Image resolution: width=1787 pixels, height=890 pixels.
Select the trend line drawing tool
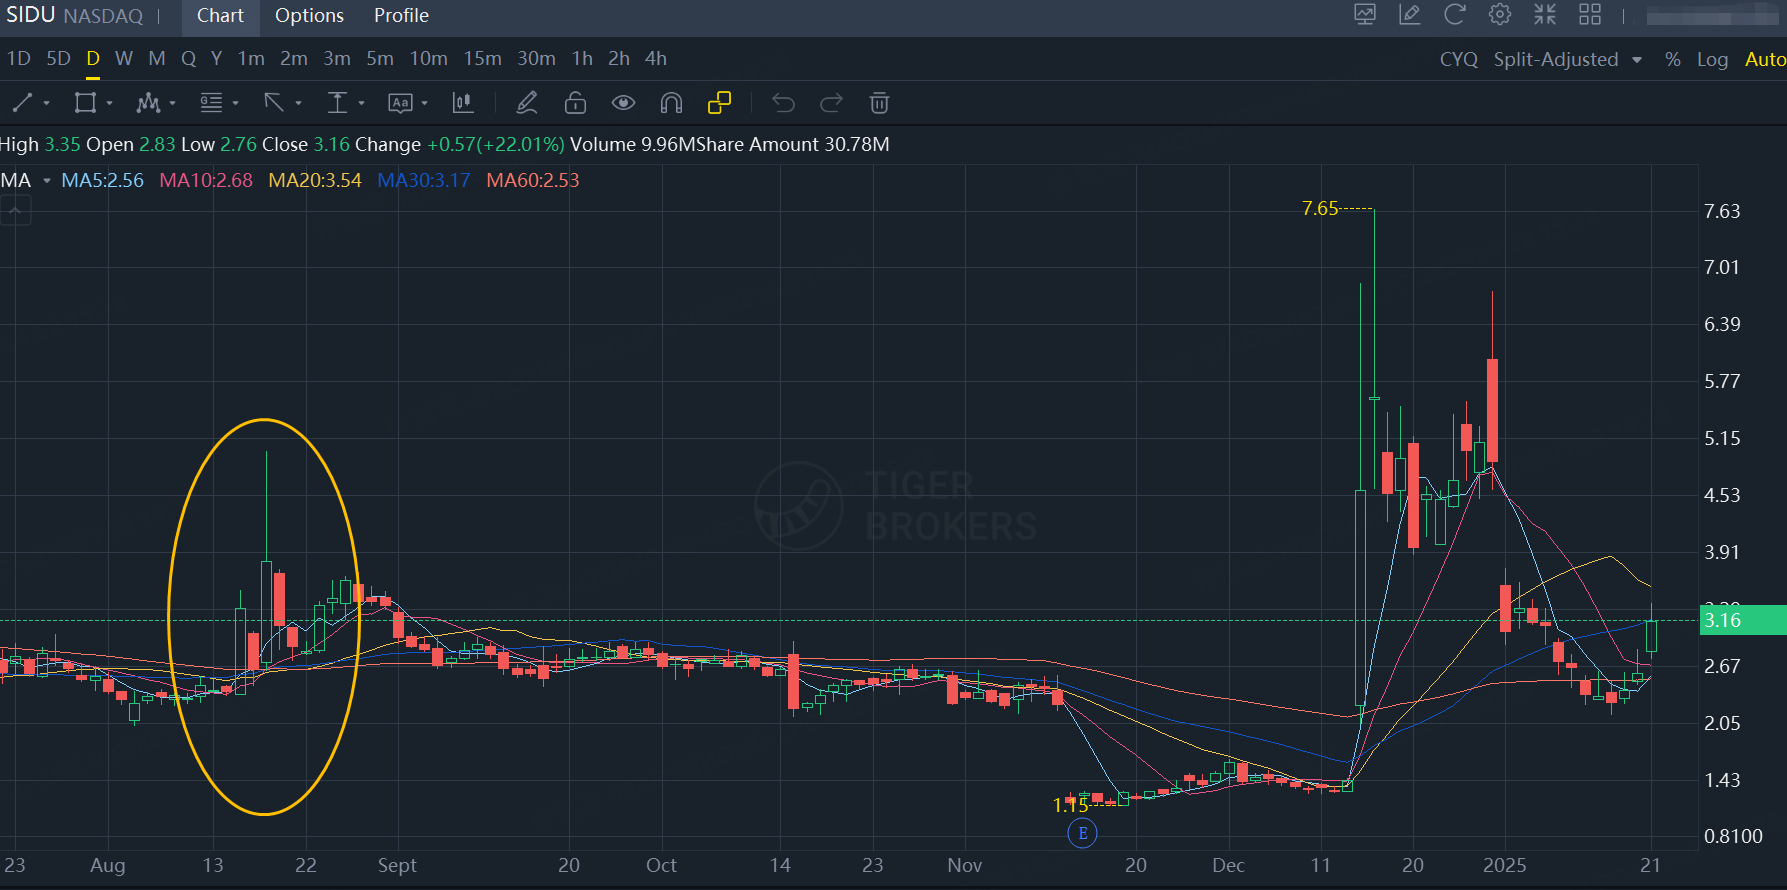(x=22, y=103)
